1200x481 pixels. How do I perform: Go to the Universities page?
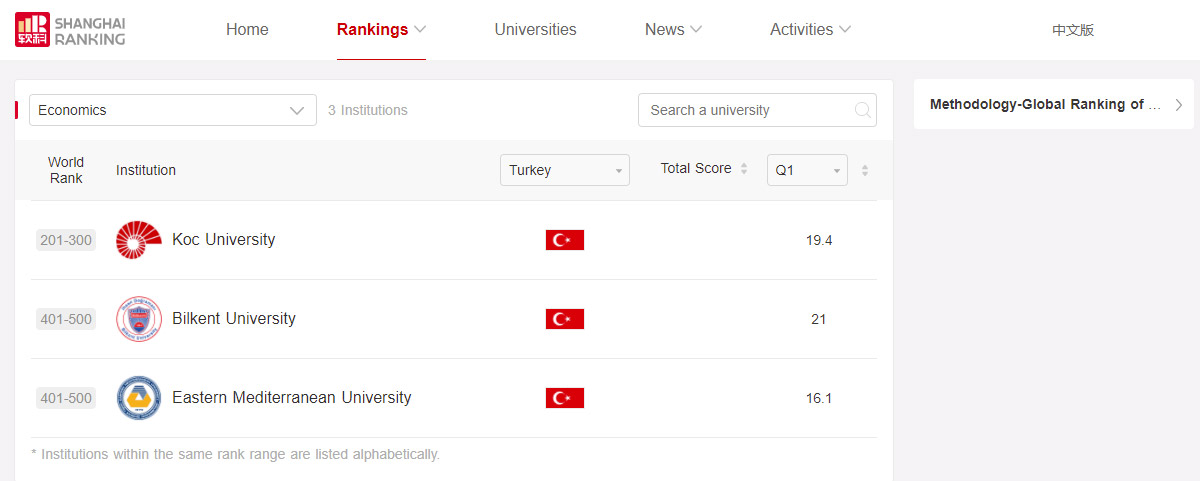pyautogui.click(x=535, y=30)
